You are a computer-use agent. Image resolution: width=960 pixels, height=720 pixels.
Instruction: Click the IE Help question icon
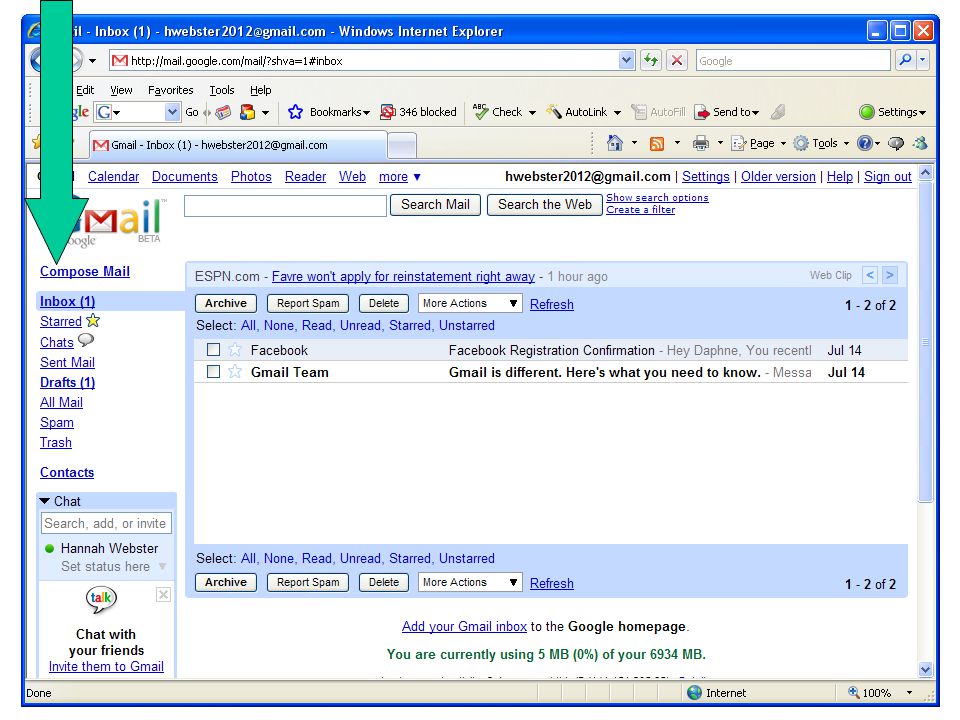(x=864, y=143)
